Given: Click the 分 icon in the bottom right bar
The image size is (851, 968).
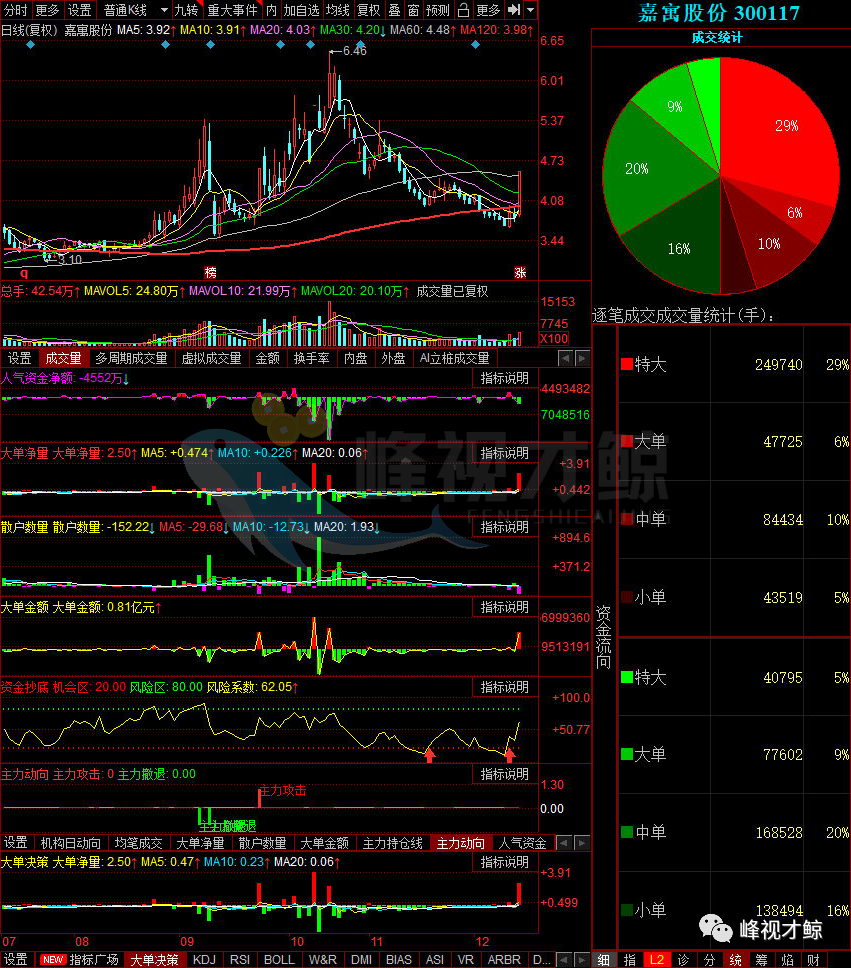Looking at the screenshot, I should pos(710,959).
